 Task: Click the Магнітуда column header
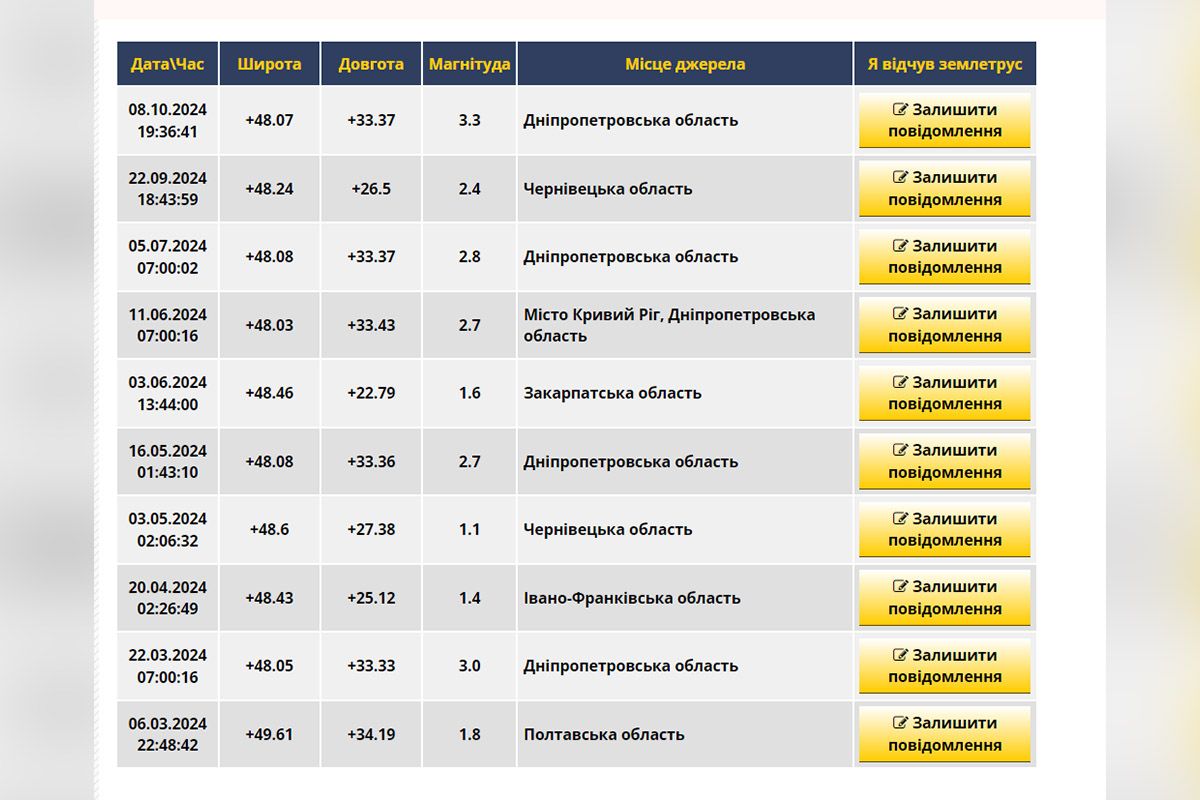point(469,64)
